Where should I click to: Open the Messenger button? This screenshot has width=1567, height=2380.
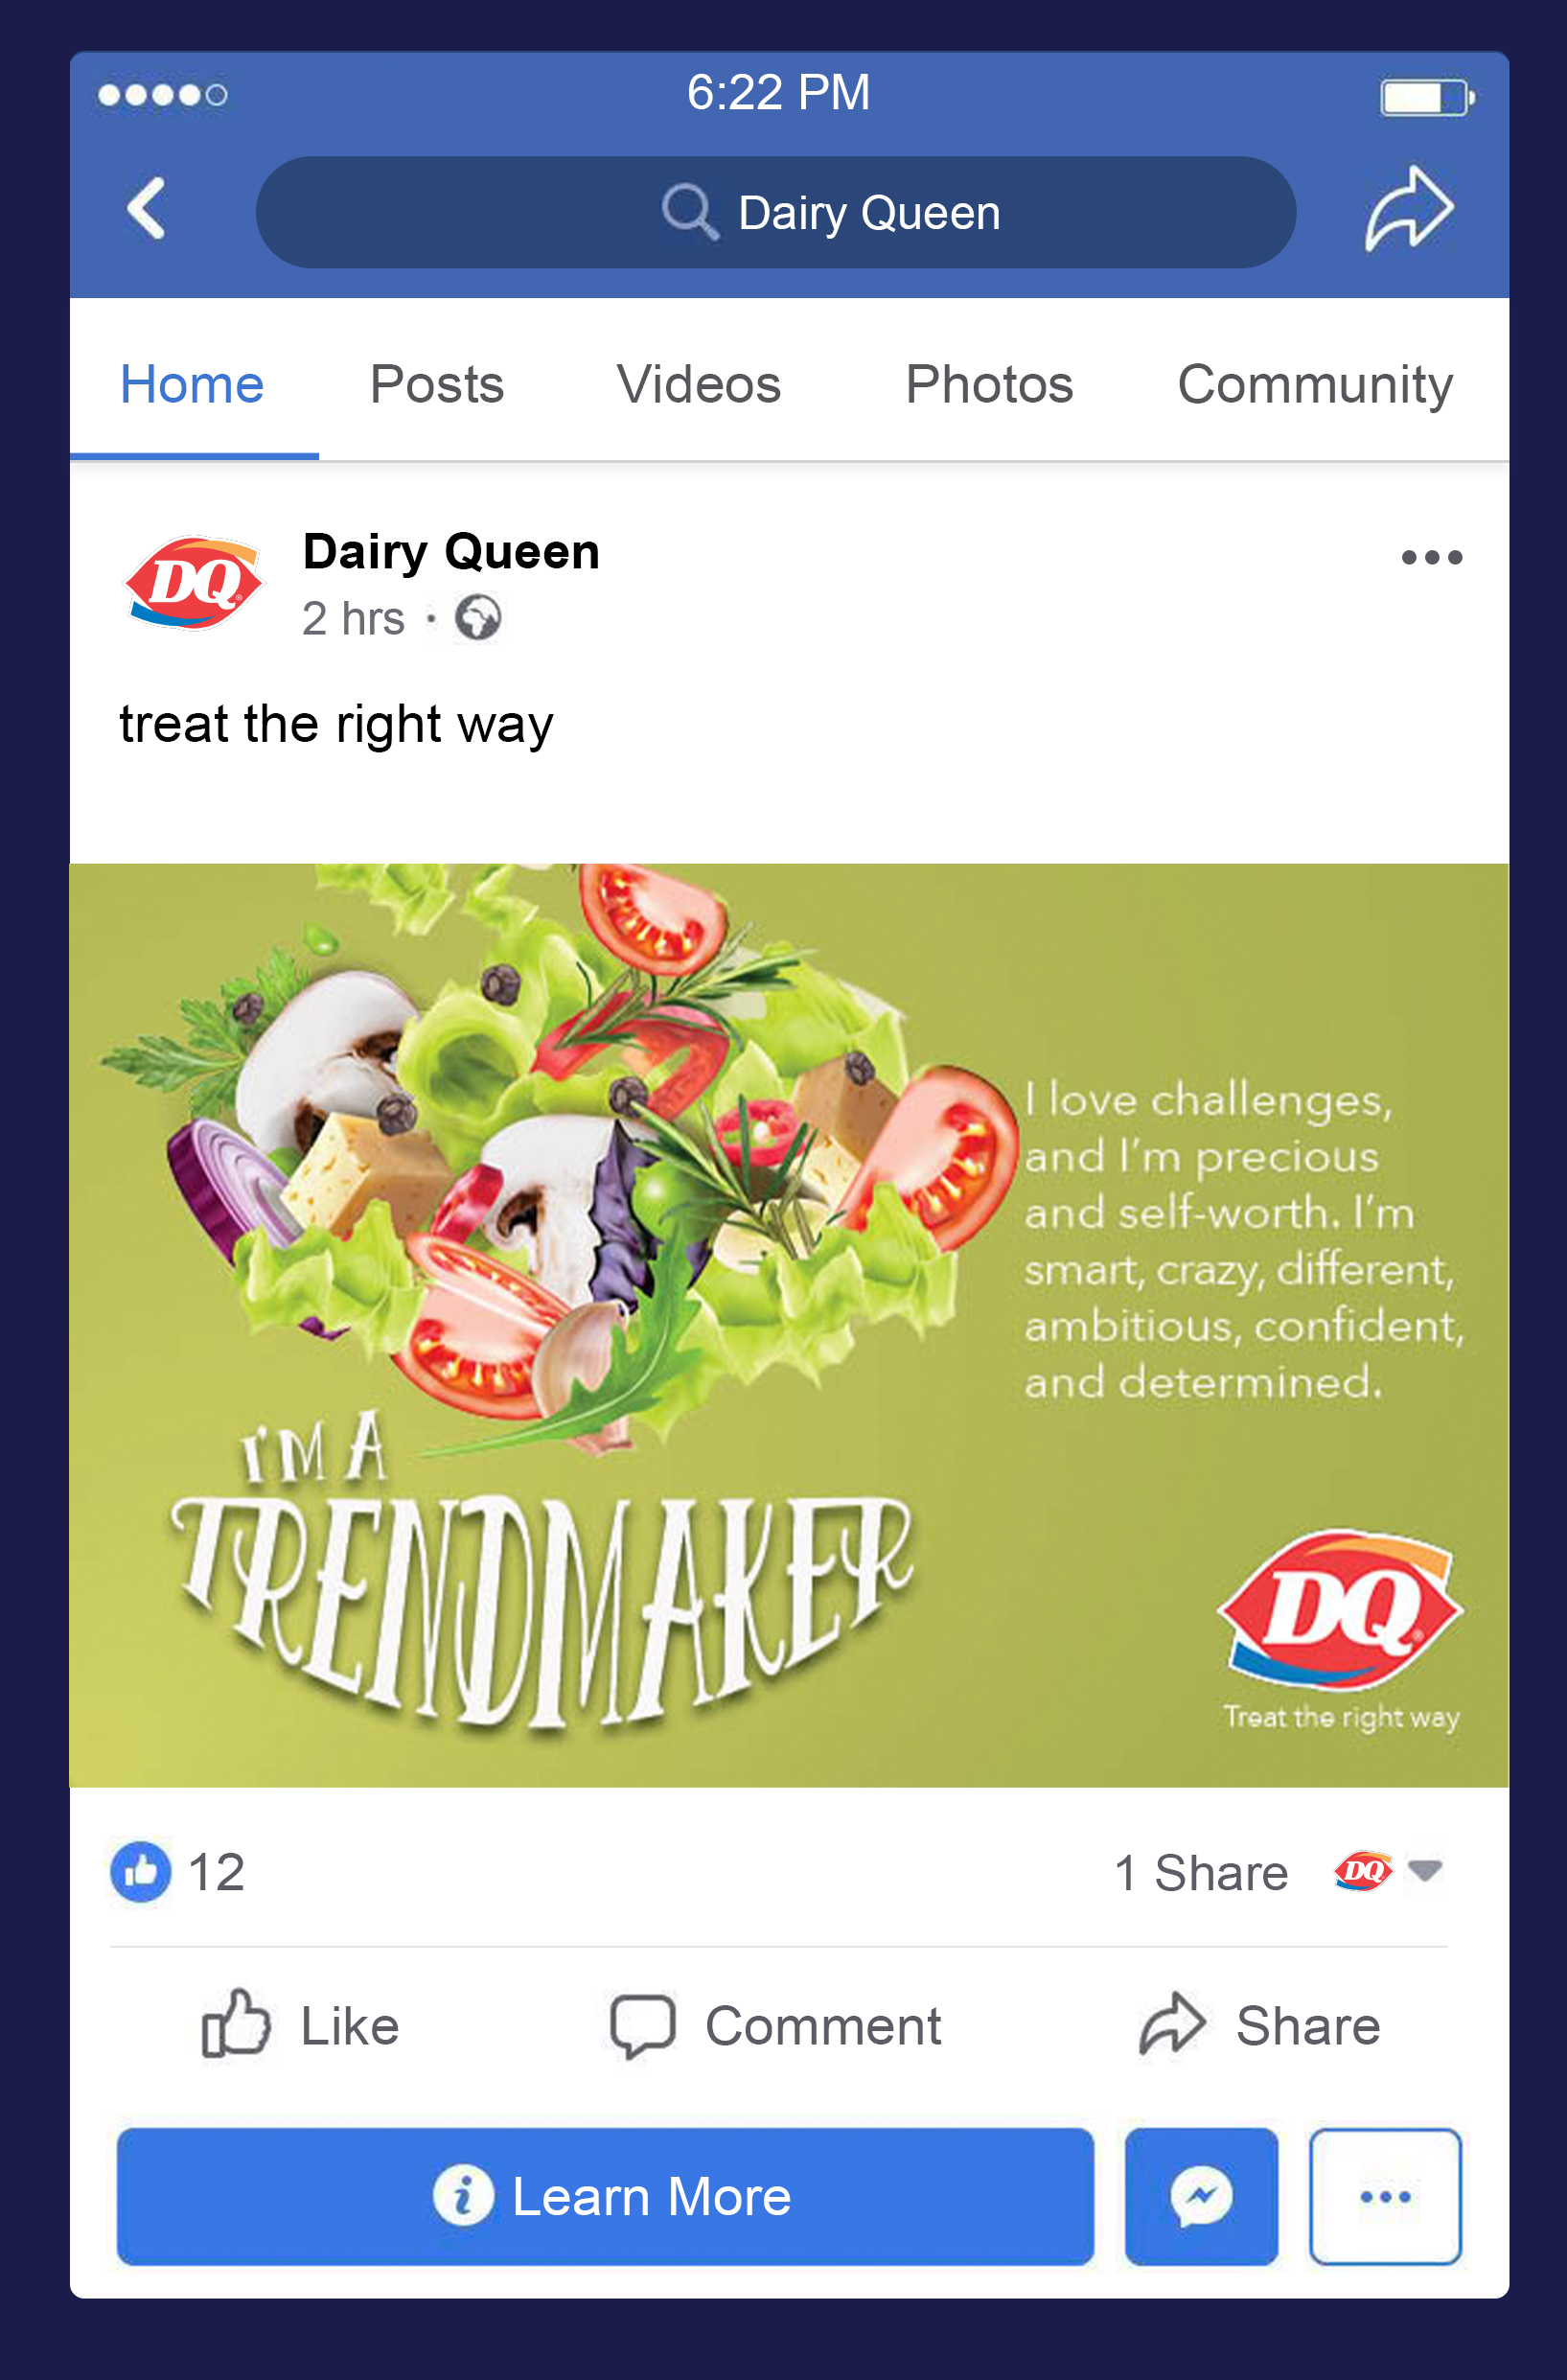[x=1201, y=2196]
